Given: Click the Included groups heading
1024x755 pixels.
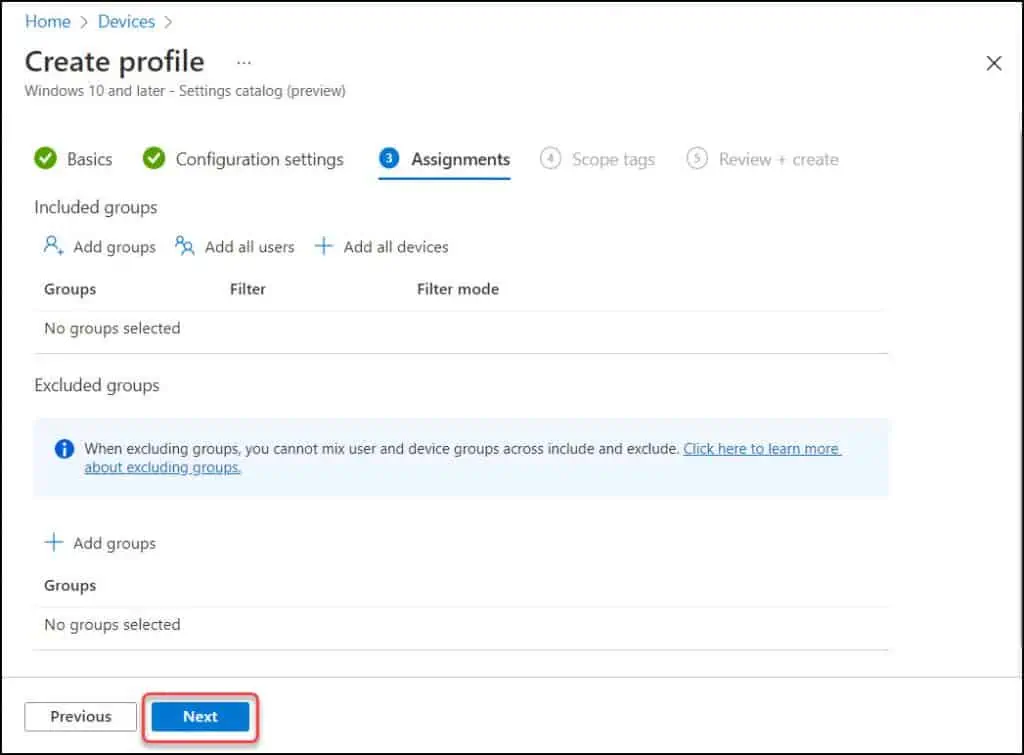Looking at the screenshot, I should point(96,207).
